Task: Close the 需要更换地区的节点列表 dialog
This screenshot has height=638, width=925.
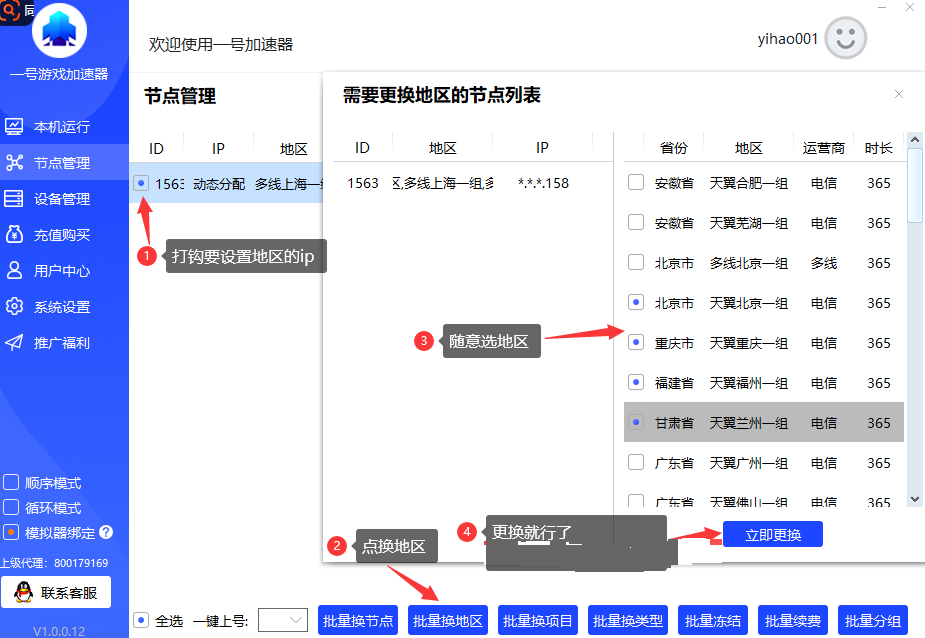Action: point(898,94)
